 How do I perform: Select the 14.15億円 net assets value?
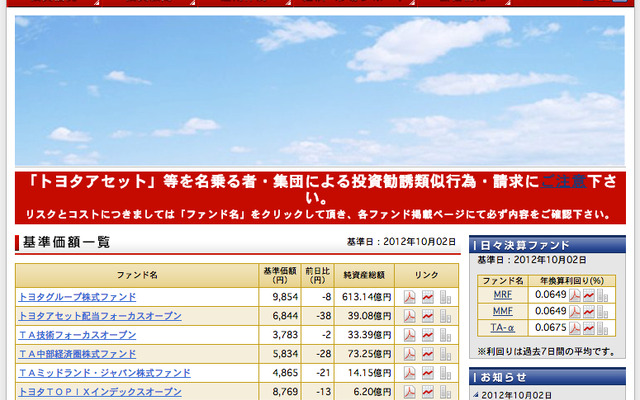pos(369,373)
